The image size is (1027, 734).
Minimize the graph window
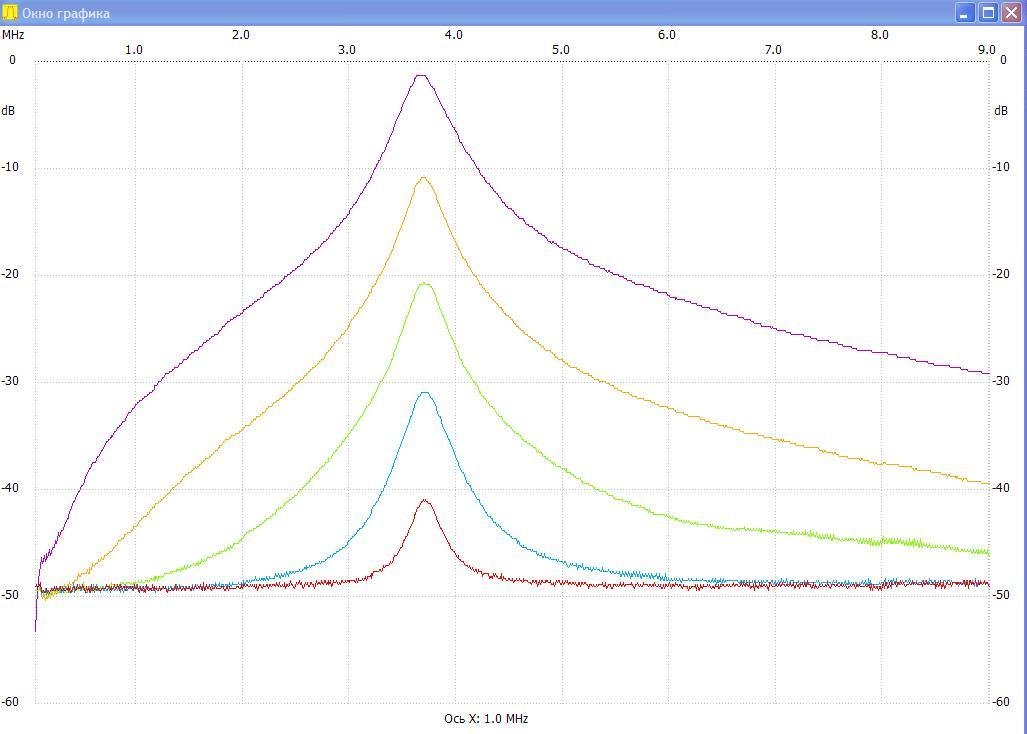(x=965, y=13)
